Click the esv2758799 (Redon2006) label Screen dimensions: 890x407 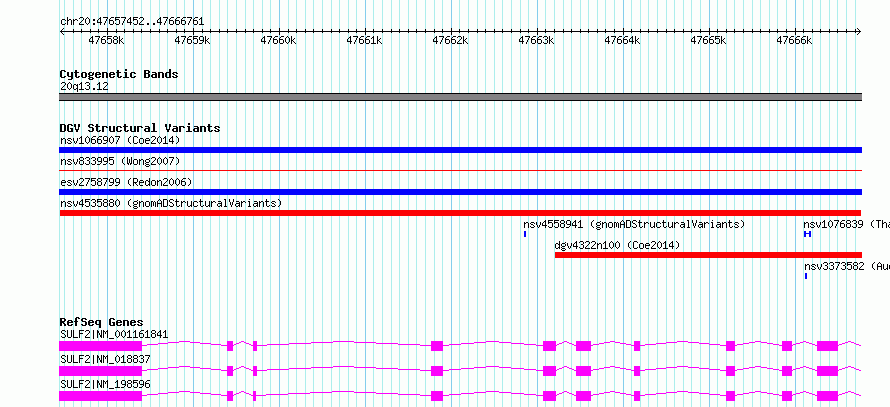(126, 182)
